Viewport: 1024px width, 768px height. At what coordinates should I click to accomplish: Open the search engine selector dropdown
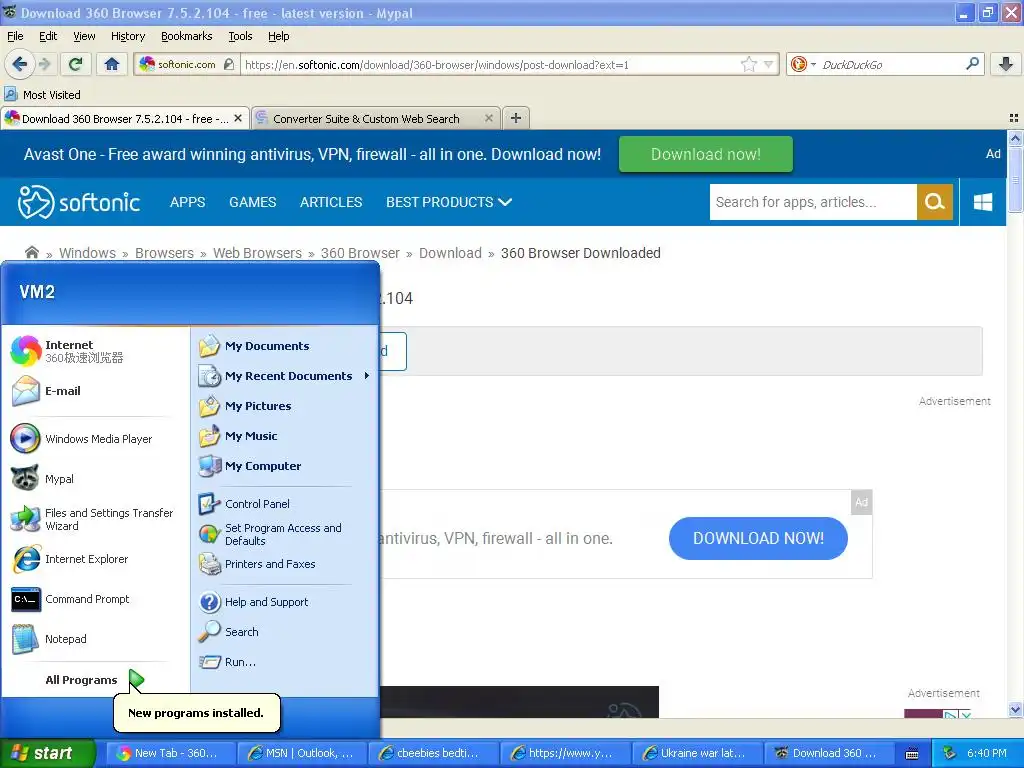point(803,64)
